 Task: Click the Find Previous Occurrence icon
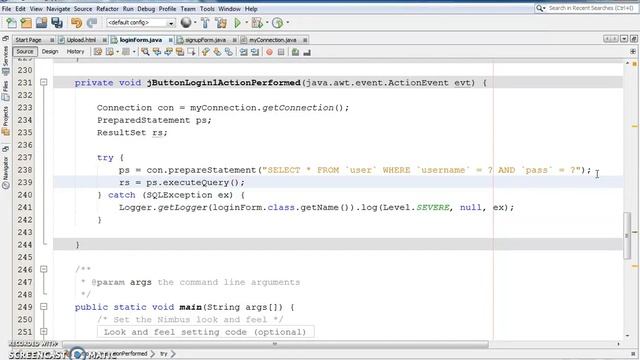pyautogui.click(x=157, y=52)
